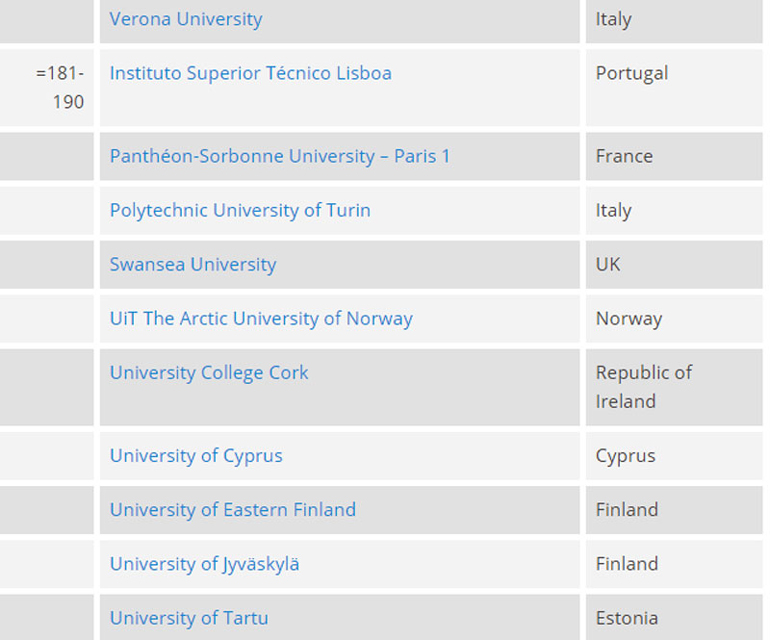
Task: Open the University College Cork link
Action: click(209, 372)
